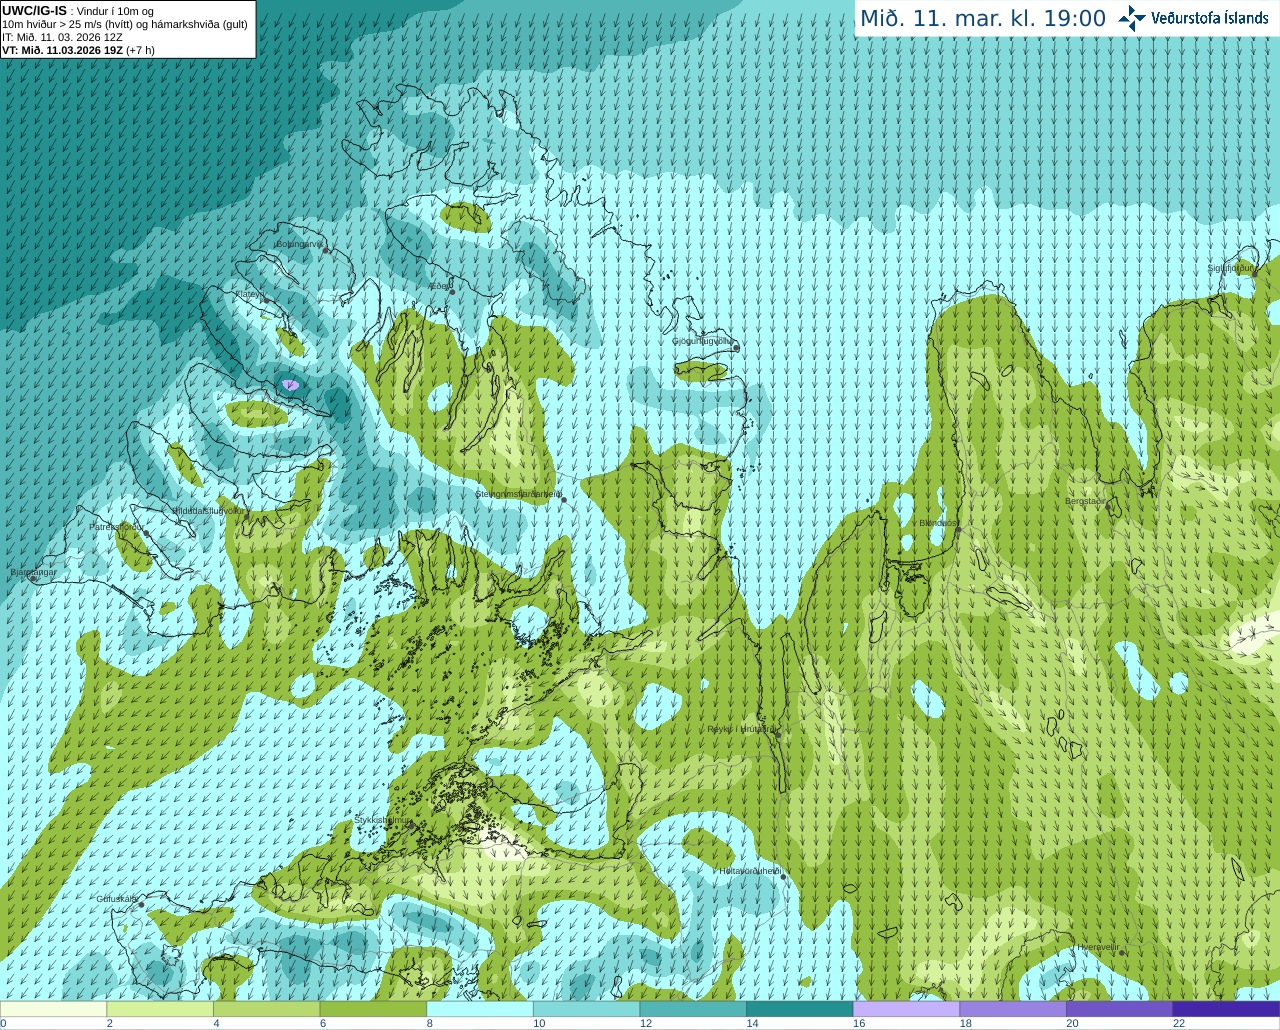The image size is (1280, 1030).
Task: Click the Bolungarvík station marker
Action: [326, 250]
